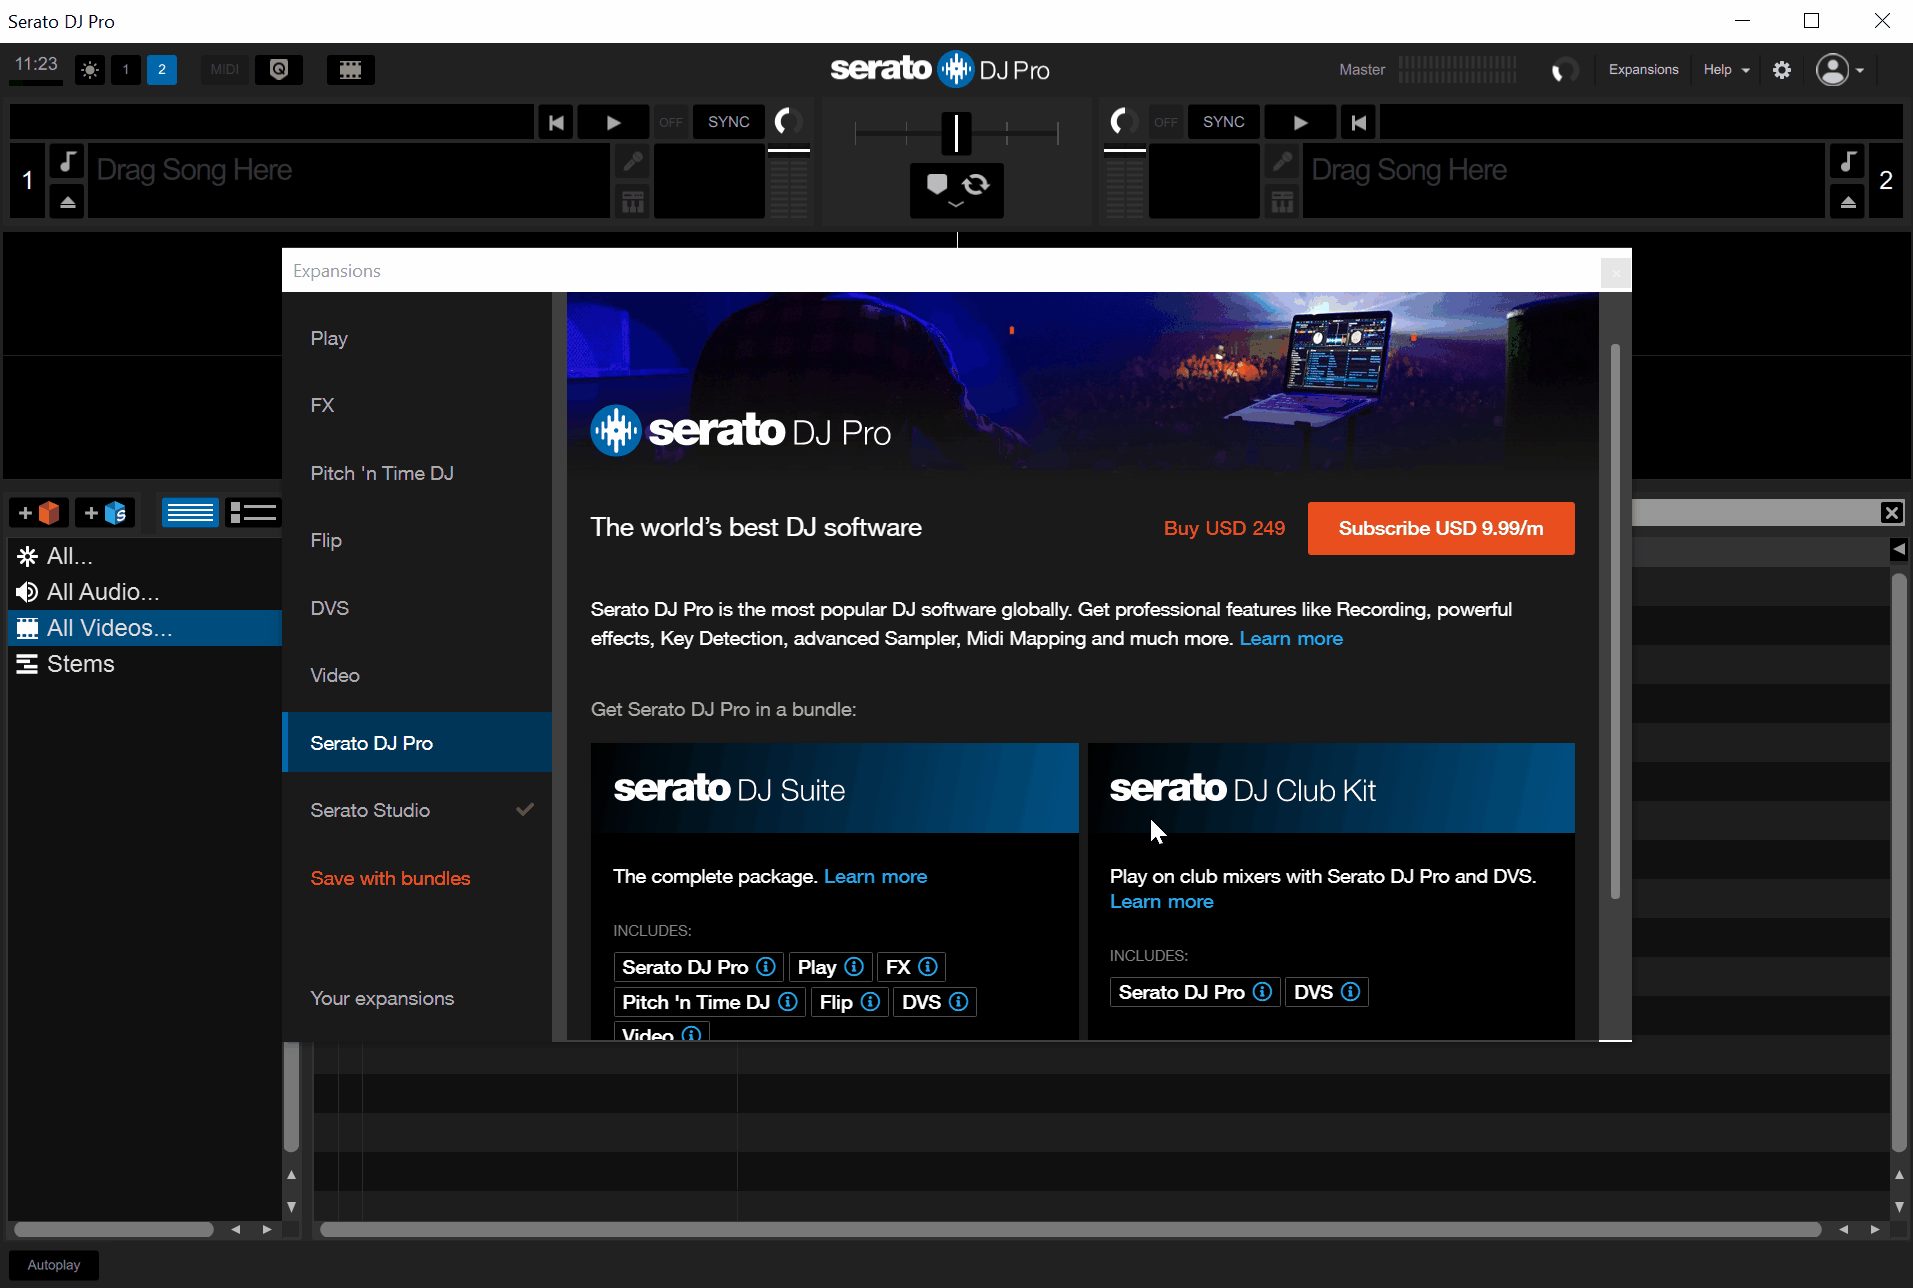Screen dimensions: 1913x1288
Task: Jump to track start on deck 2
Action: (1358, 122)
